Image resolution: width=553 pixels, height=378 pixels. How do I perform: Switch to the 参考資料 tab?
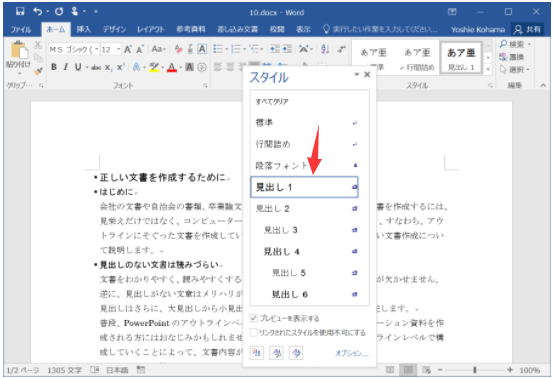(x=190, y=29)
